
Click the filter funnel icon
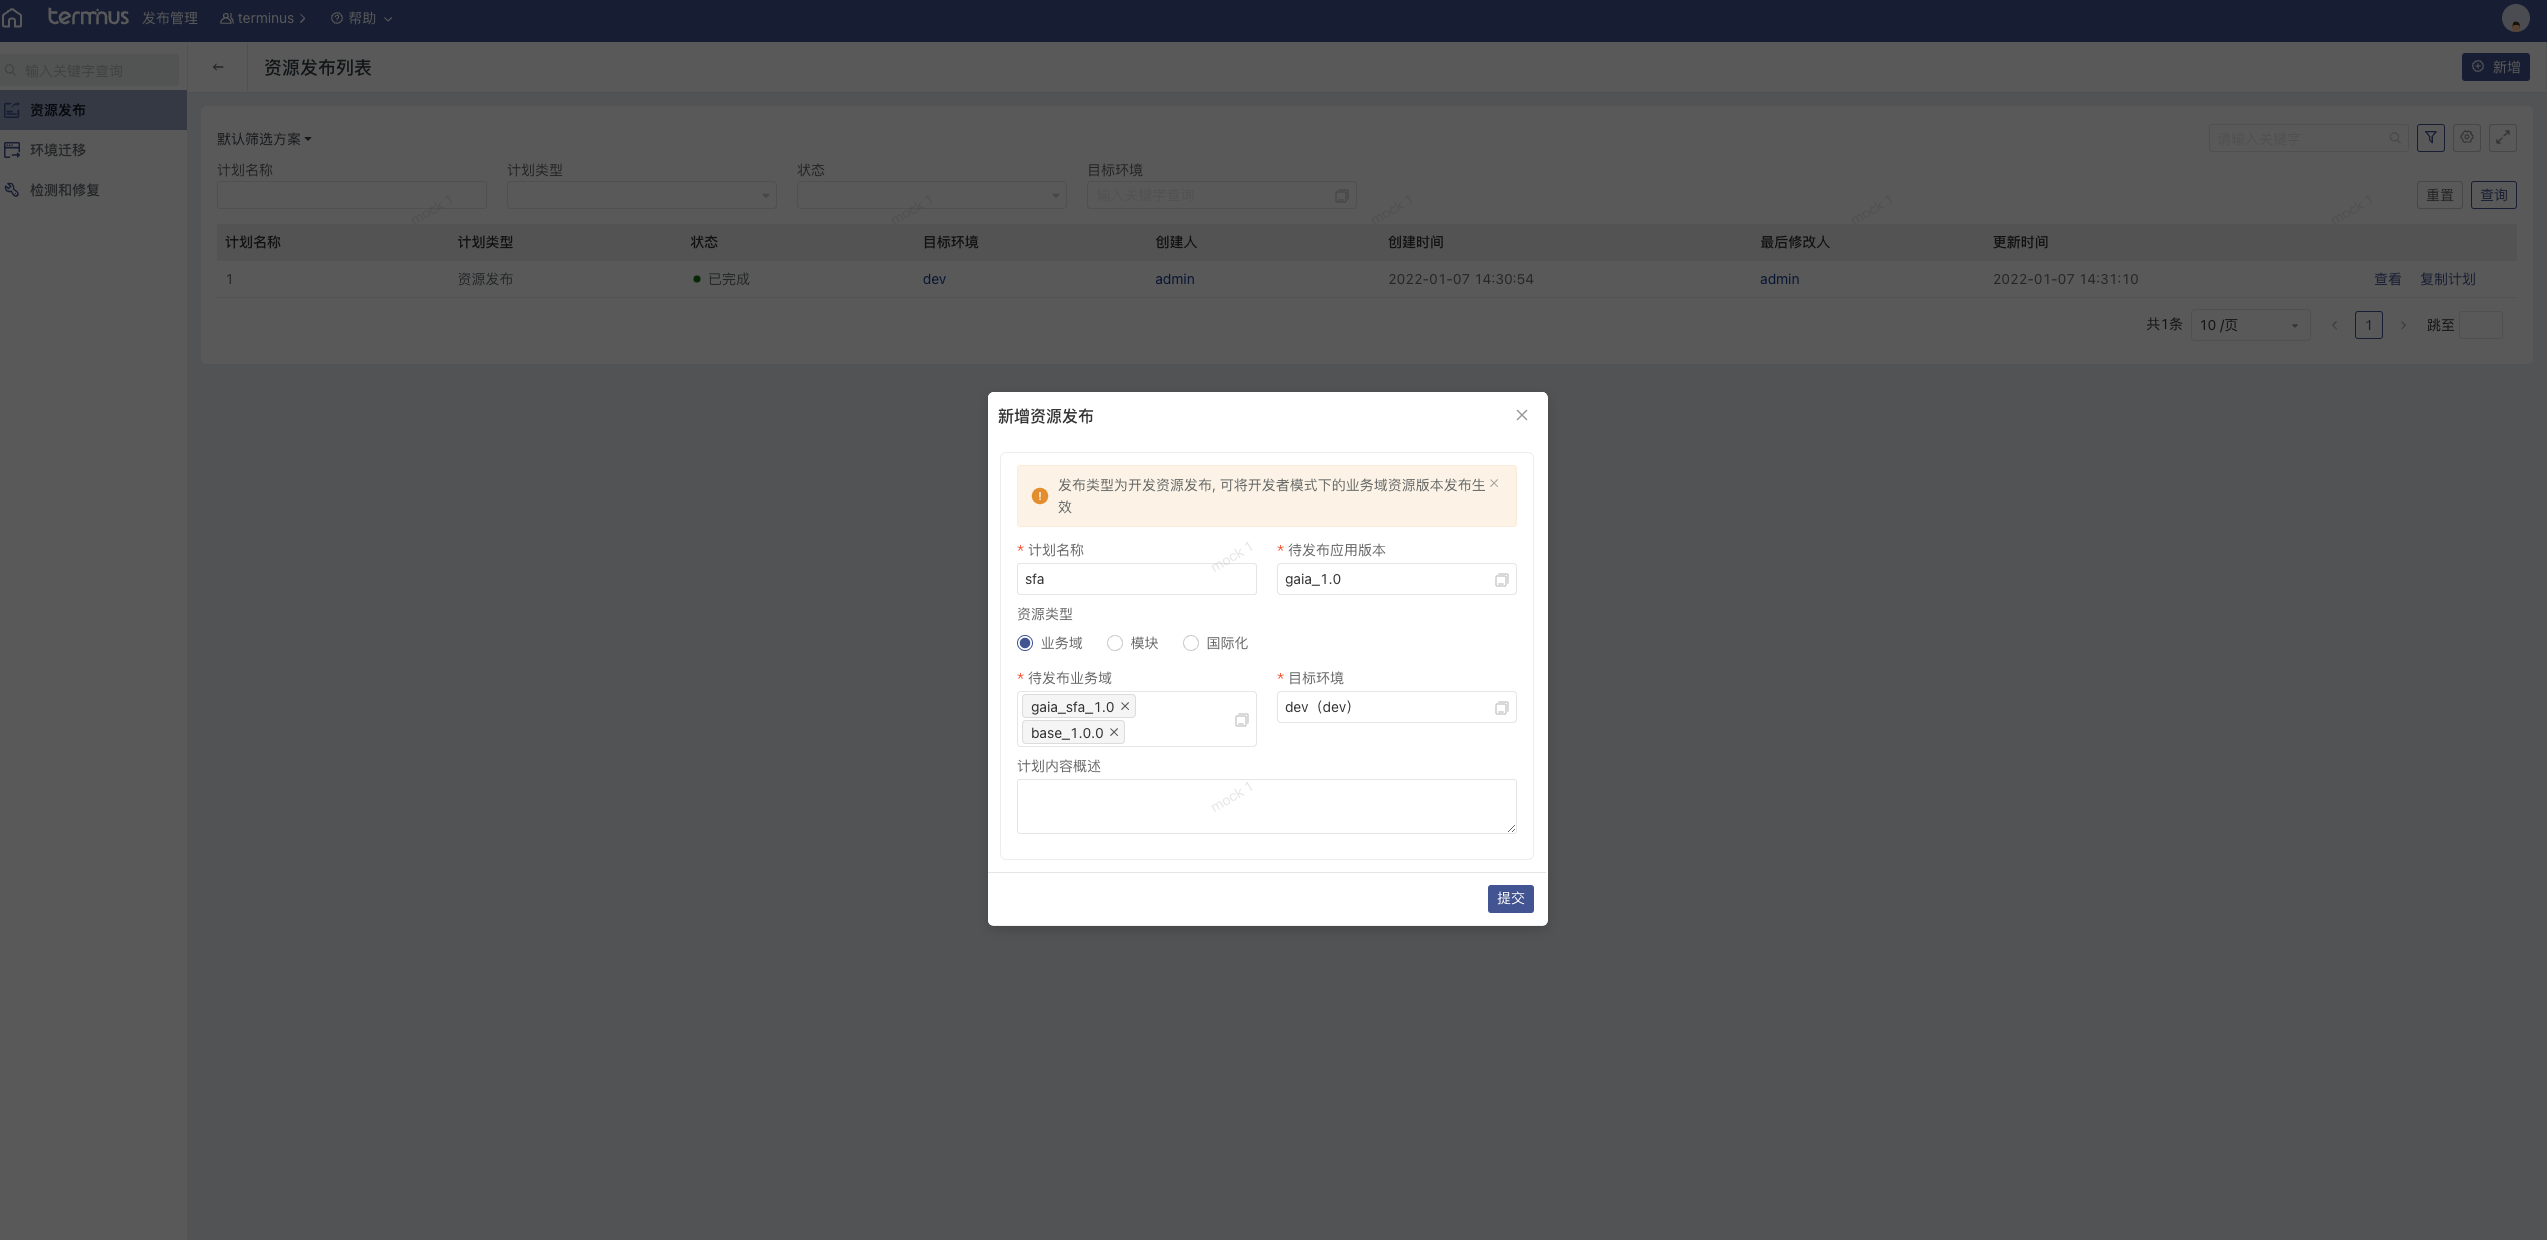coord(2431,138)
